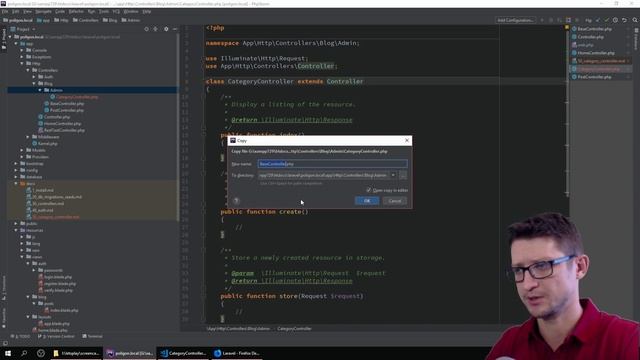This screenshot has width=640, height=360.
Task: Expand the bootstrap folder
Action: (16, 163)
